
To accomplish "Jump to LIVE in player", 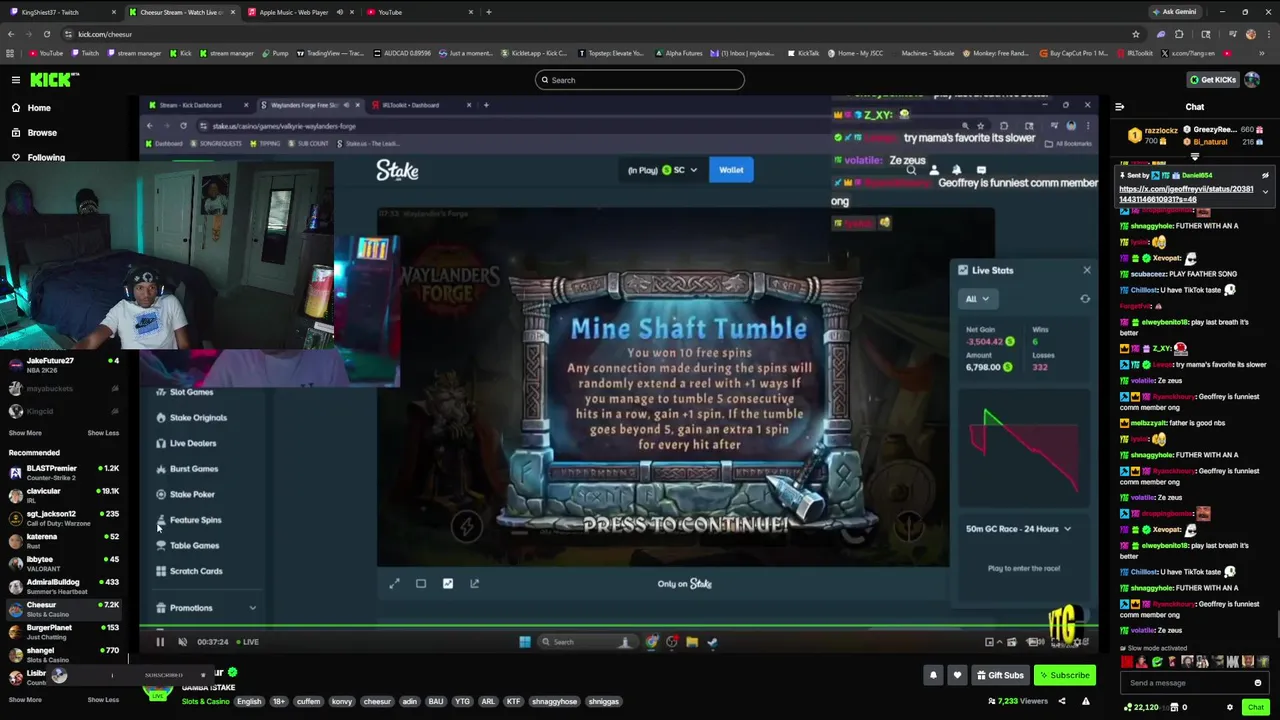I will pyautogui.click(x=246, y=642).
